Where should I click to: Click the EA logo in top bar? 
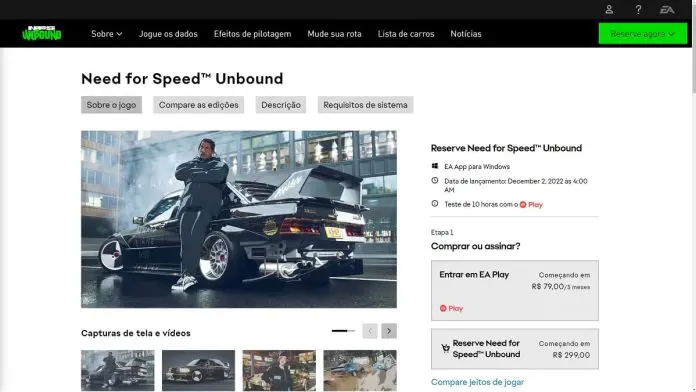coord(667,9)
